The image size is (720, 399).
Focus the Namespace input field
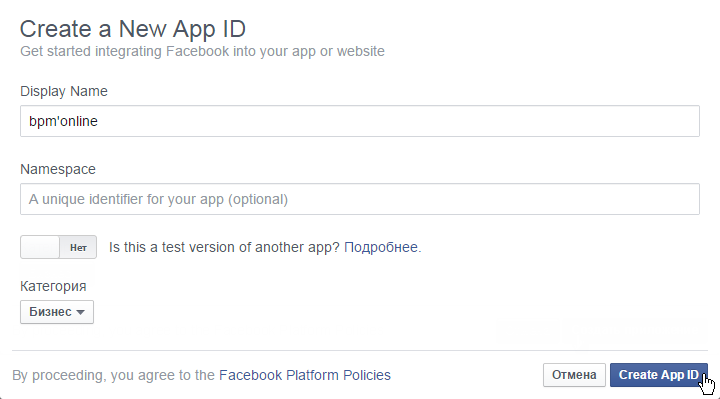[360, 199]
